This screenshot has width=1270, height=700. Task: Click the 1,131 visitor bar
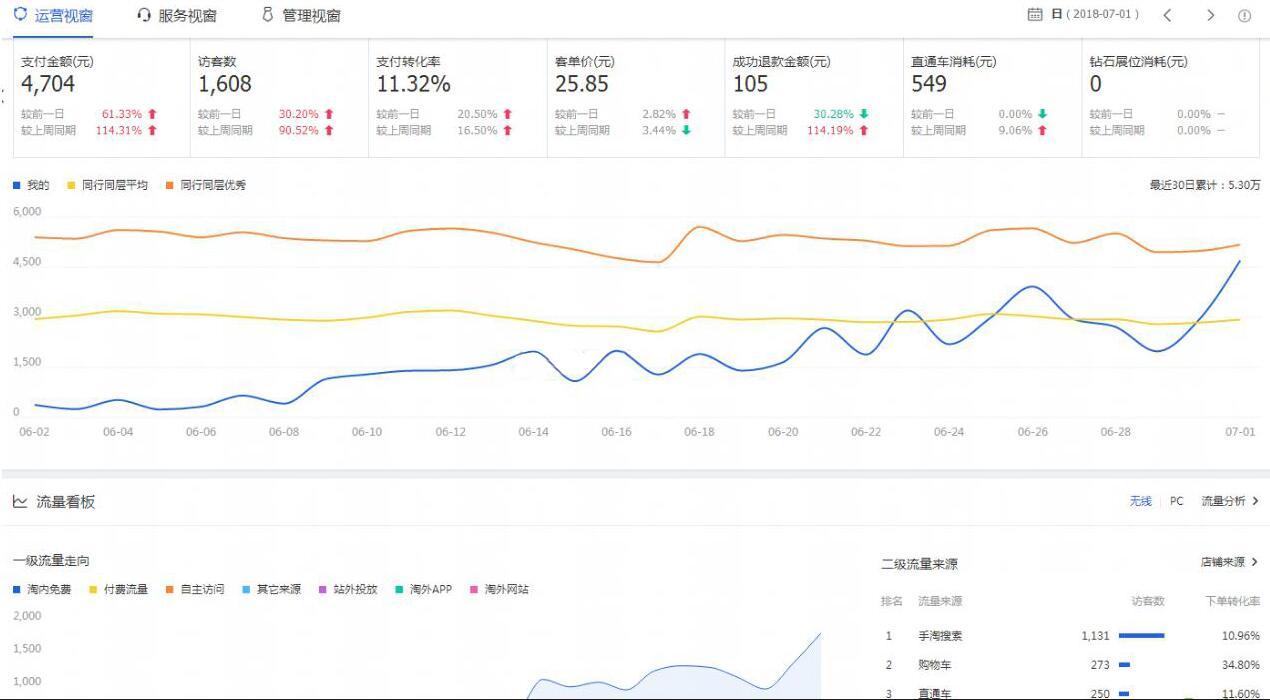[1141, 636]
